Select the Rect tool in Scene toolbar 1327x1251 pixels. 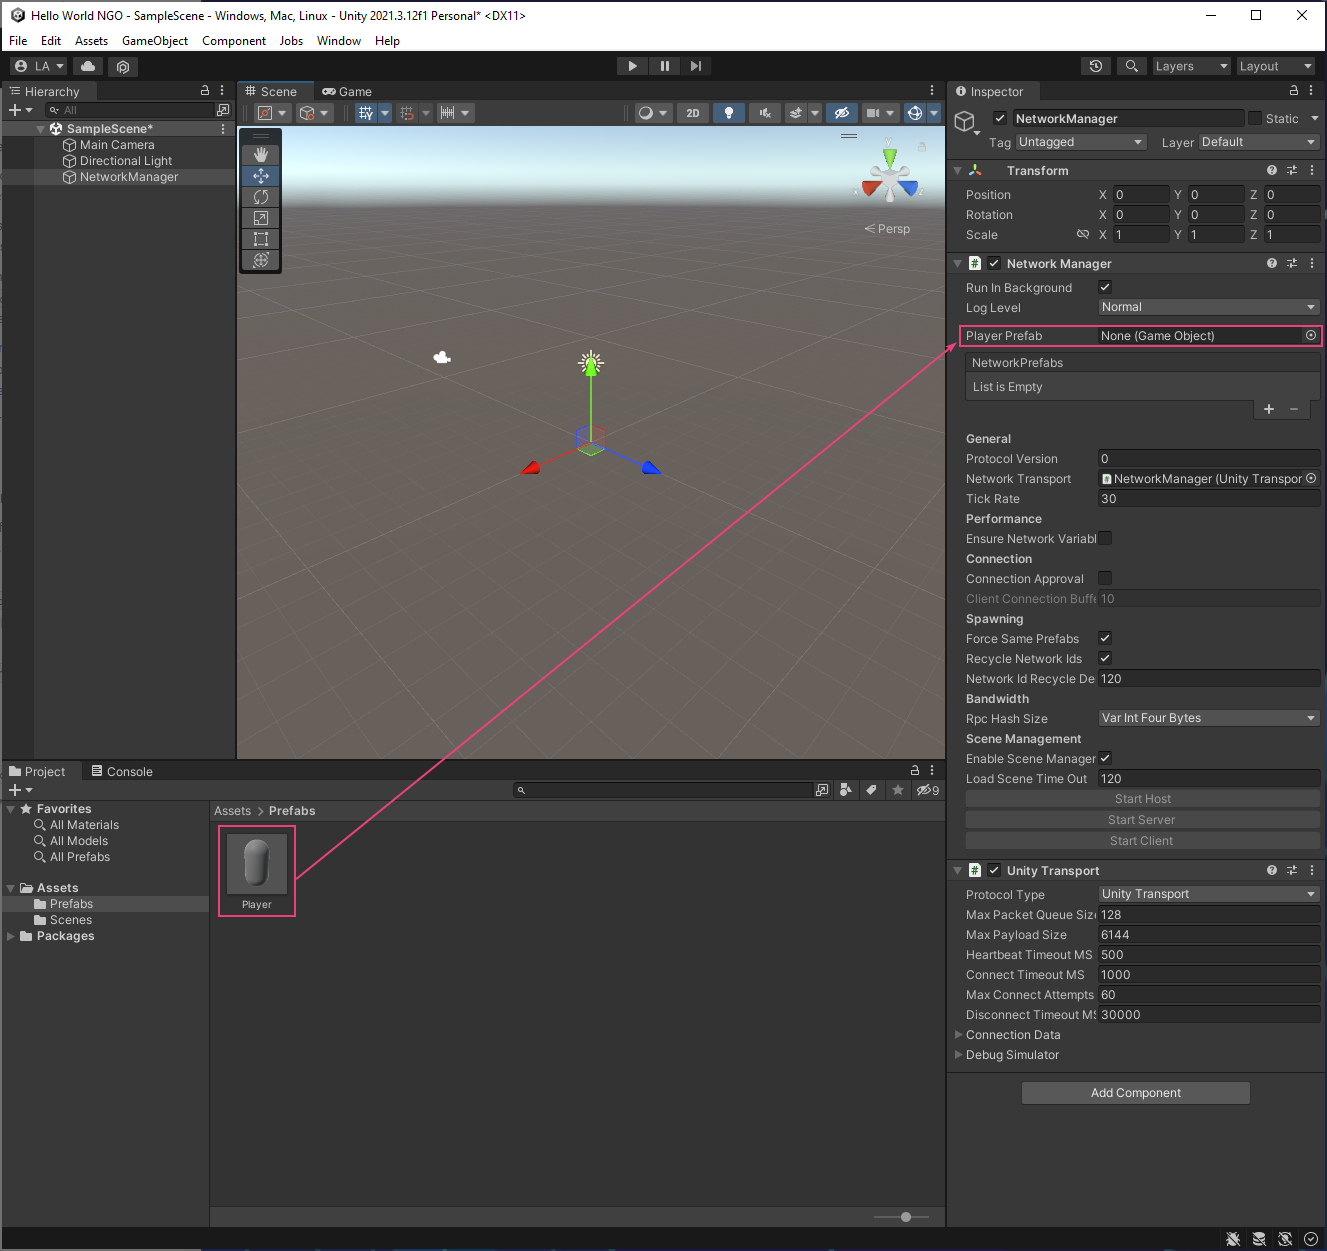tap(261, 239)
